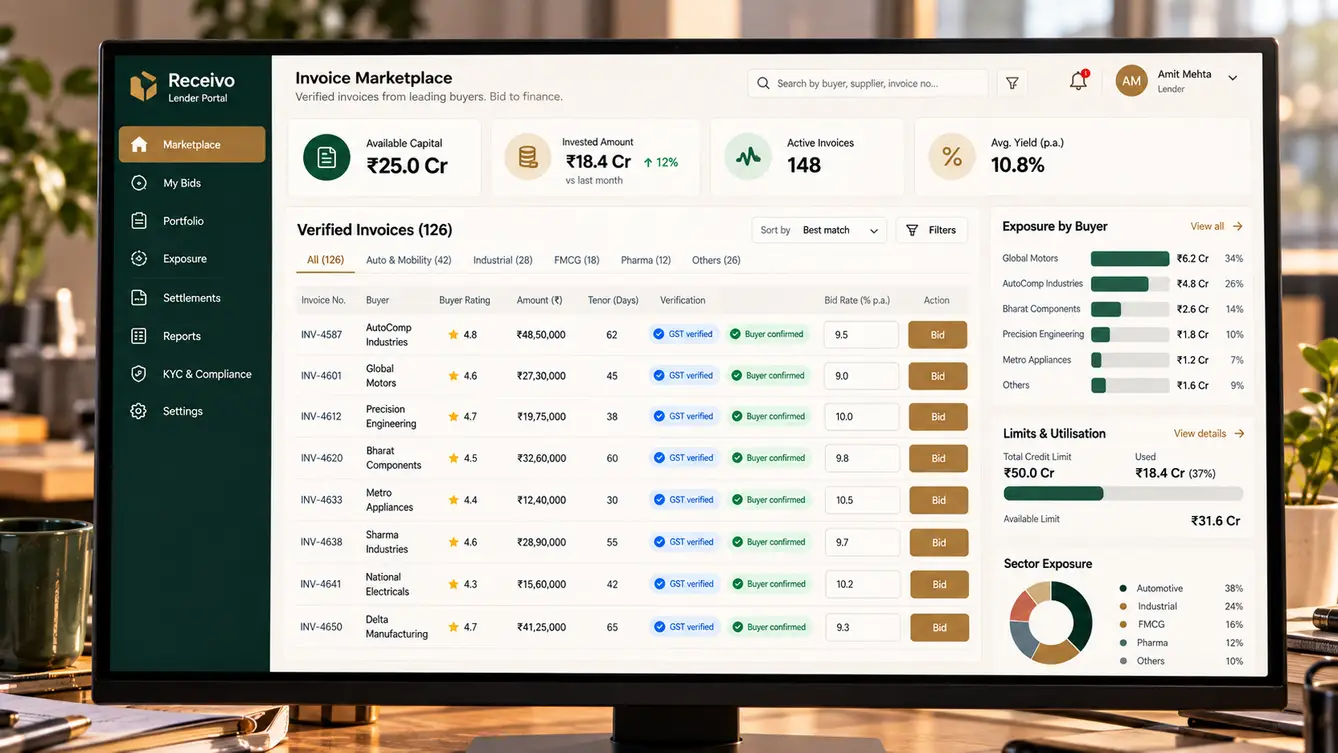Viewport: 1338px width, 753px height.
Task: Click the AM profile avatar
Action: [x=1131, y=81]
